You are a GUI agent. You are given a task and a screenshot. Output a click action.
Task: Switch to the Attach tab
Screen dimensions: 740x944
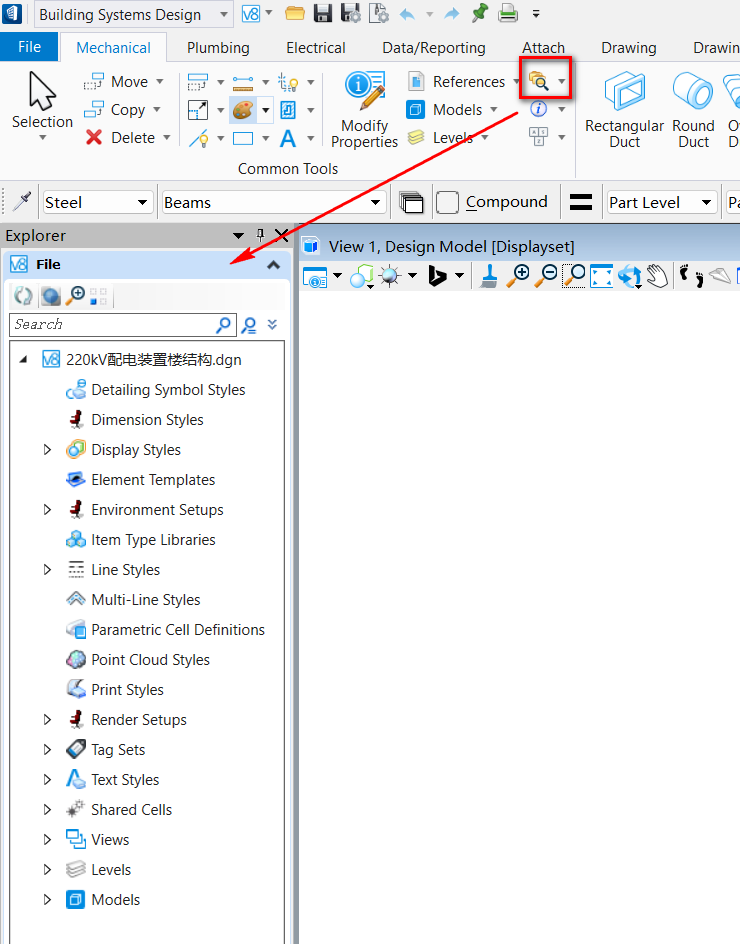pos(543,48)
